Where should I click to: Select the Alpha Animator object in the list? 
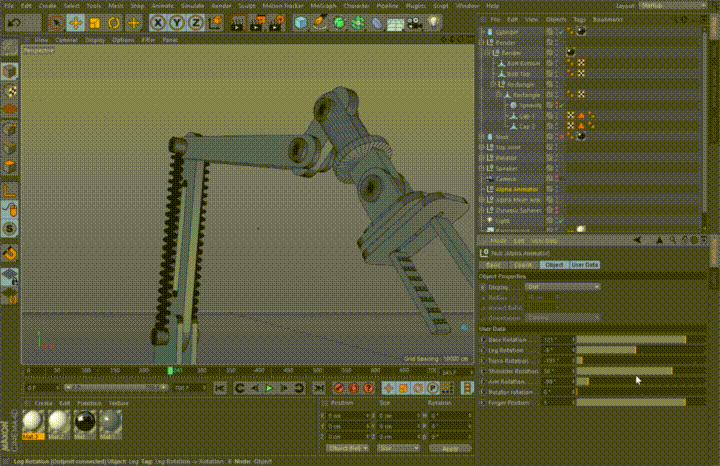(517, 189)
